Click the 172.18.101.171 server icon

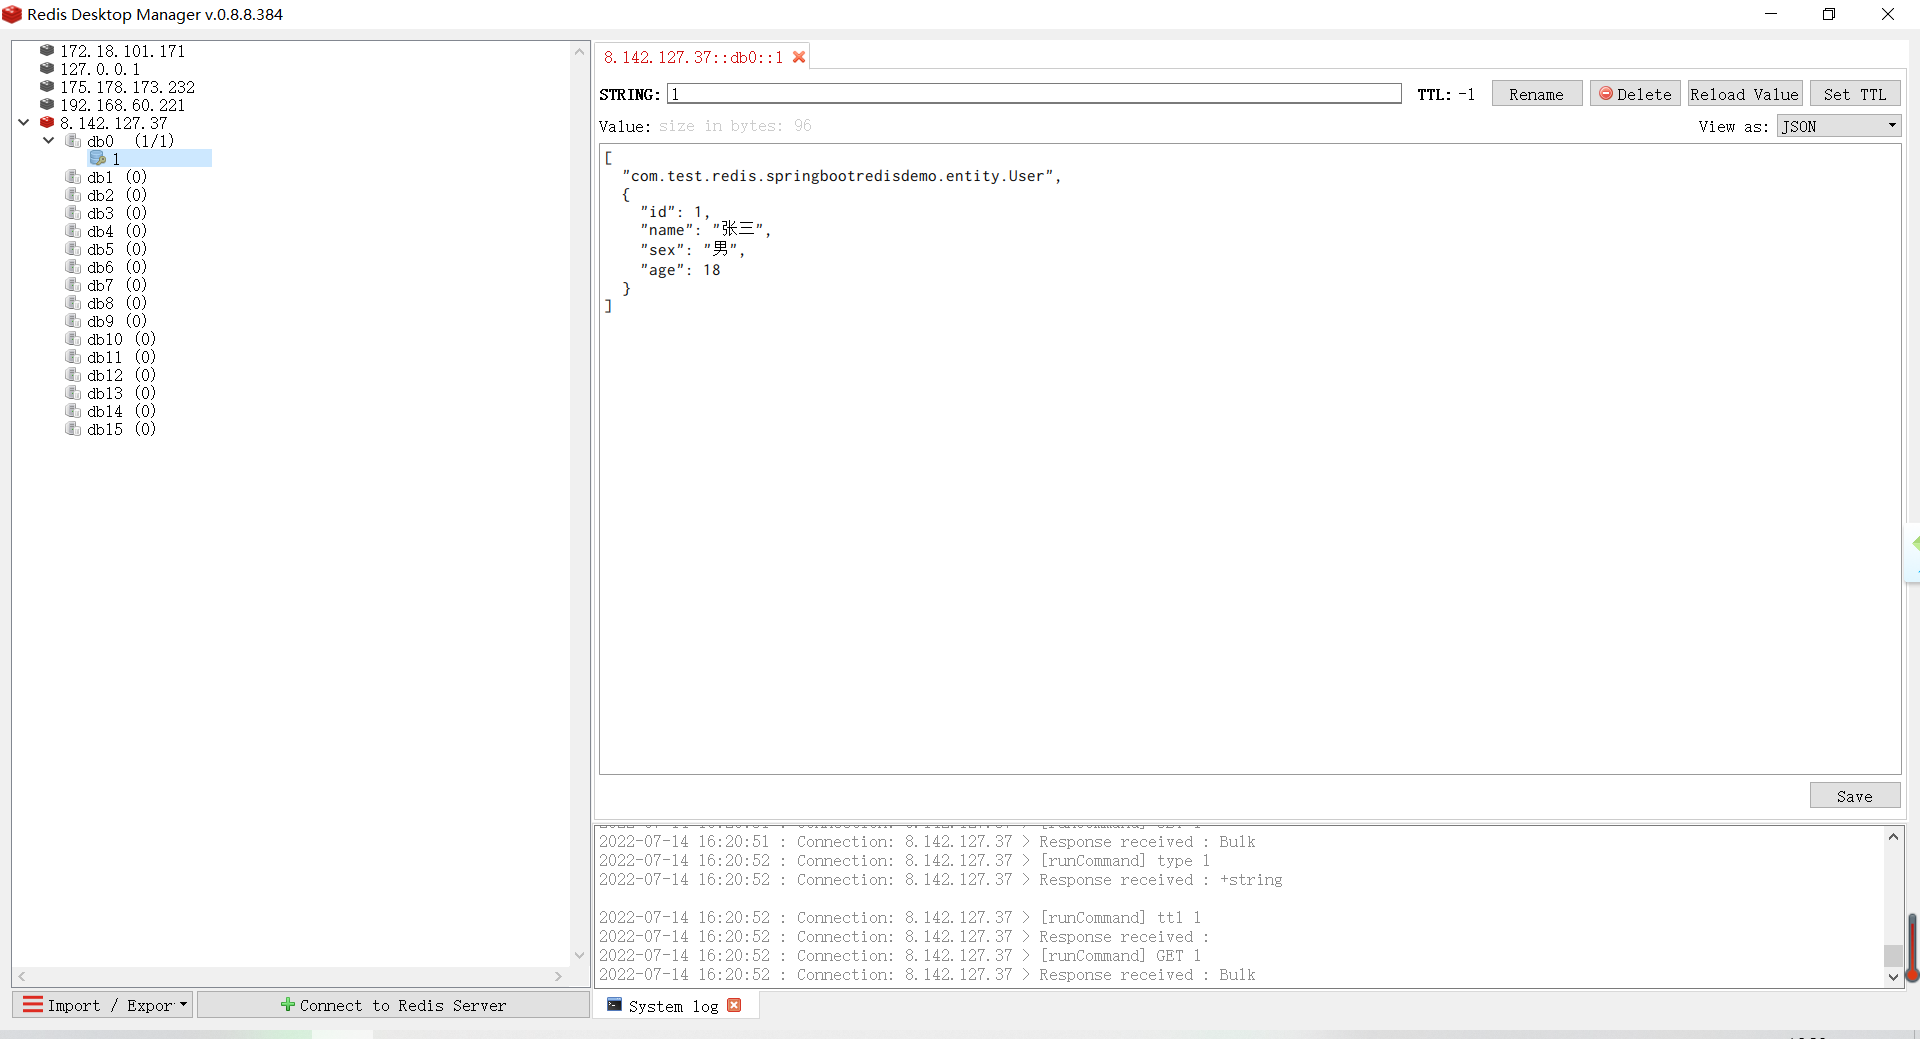[47, 50]
